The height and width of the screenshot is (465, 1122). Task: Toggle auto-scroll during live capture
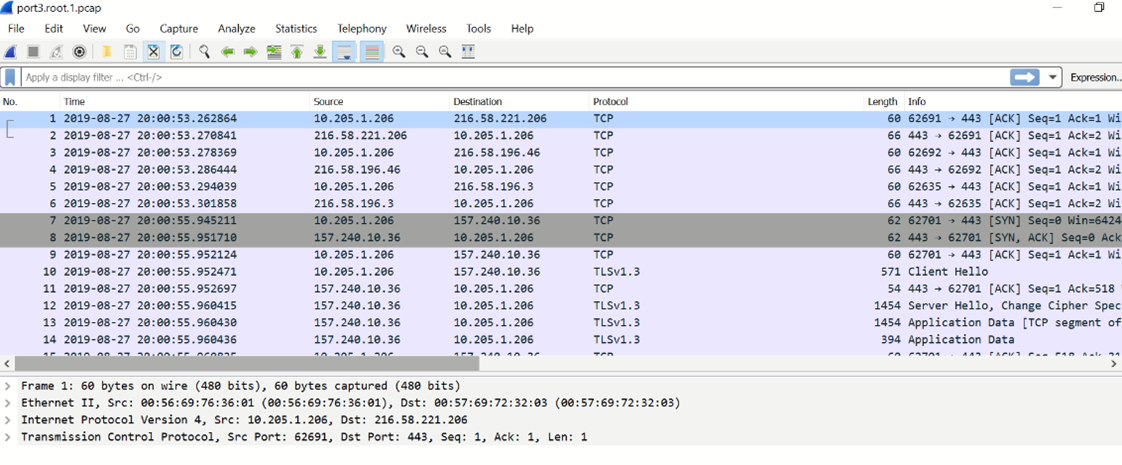[x=345, y=52]
